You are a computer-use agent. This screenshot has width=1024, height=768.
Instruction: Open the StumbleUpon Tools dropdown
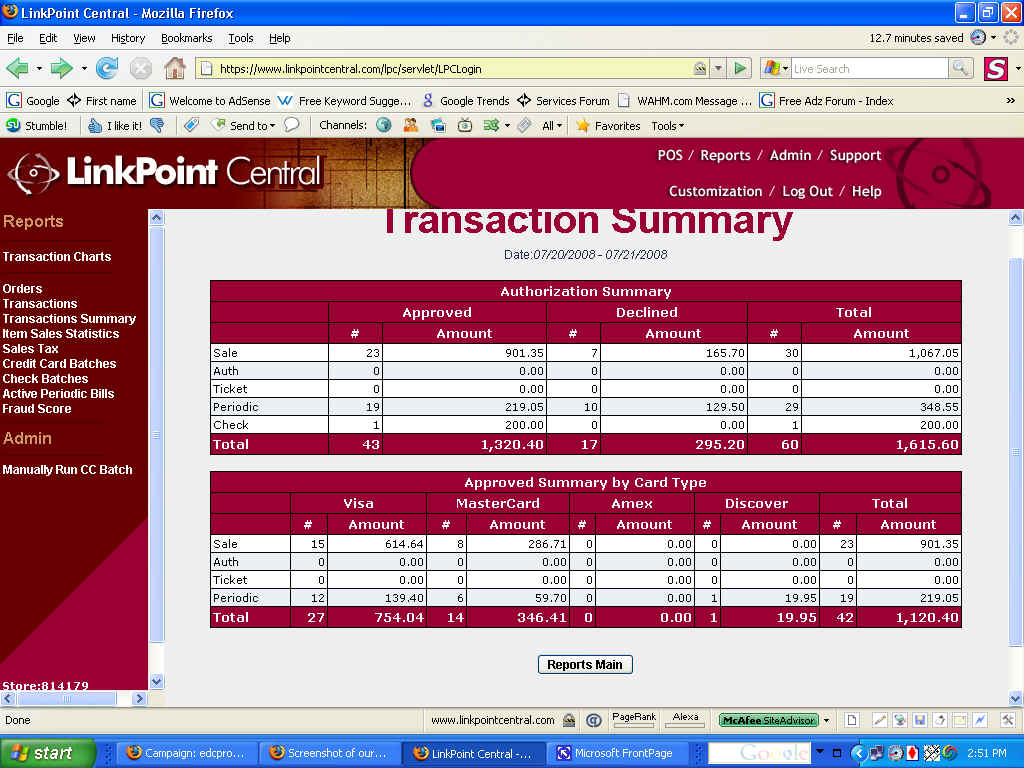(x=667, y=125)
